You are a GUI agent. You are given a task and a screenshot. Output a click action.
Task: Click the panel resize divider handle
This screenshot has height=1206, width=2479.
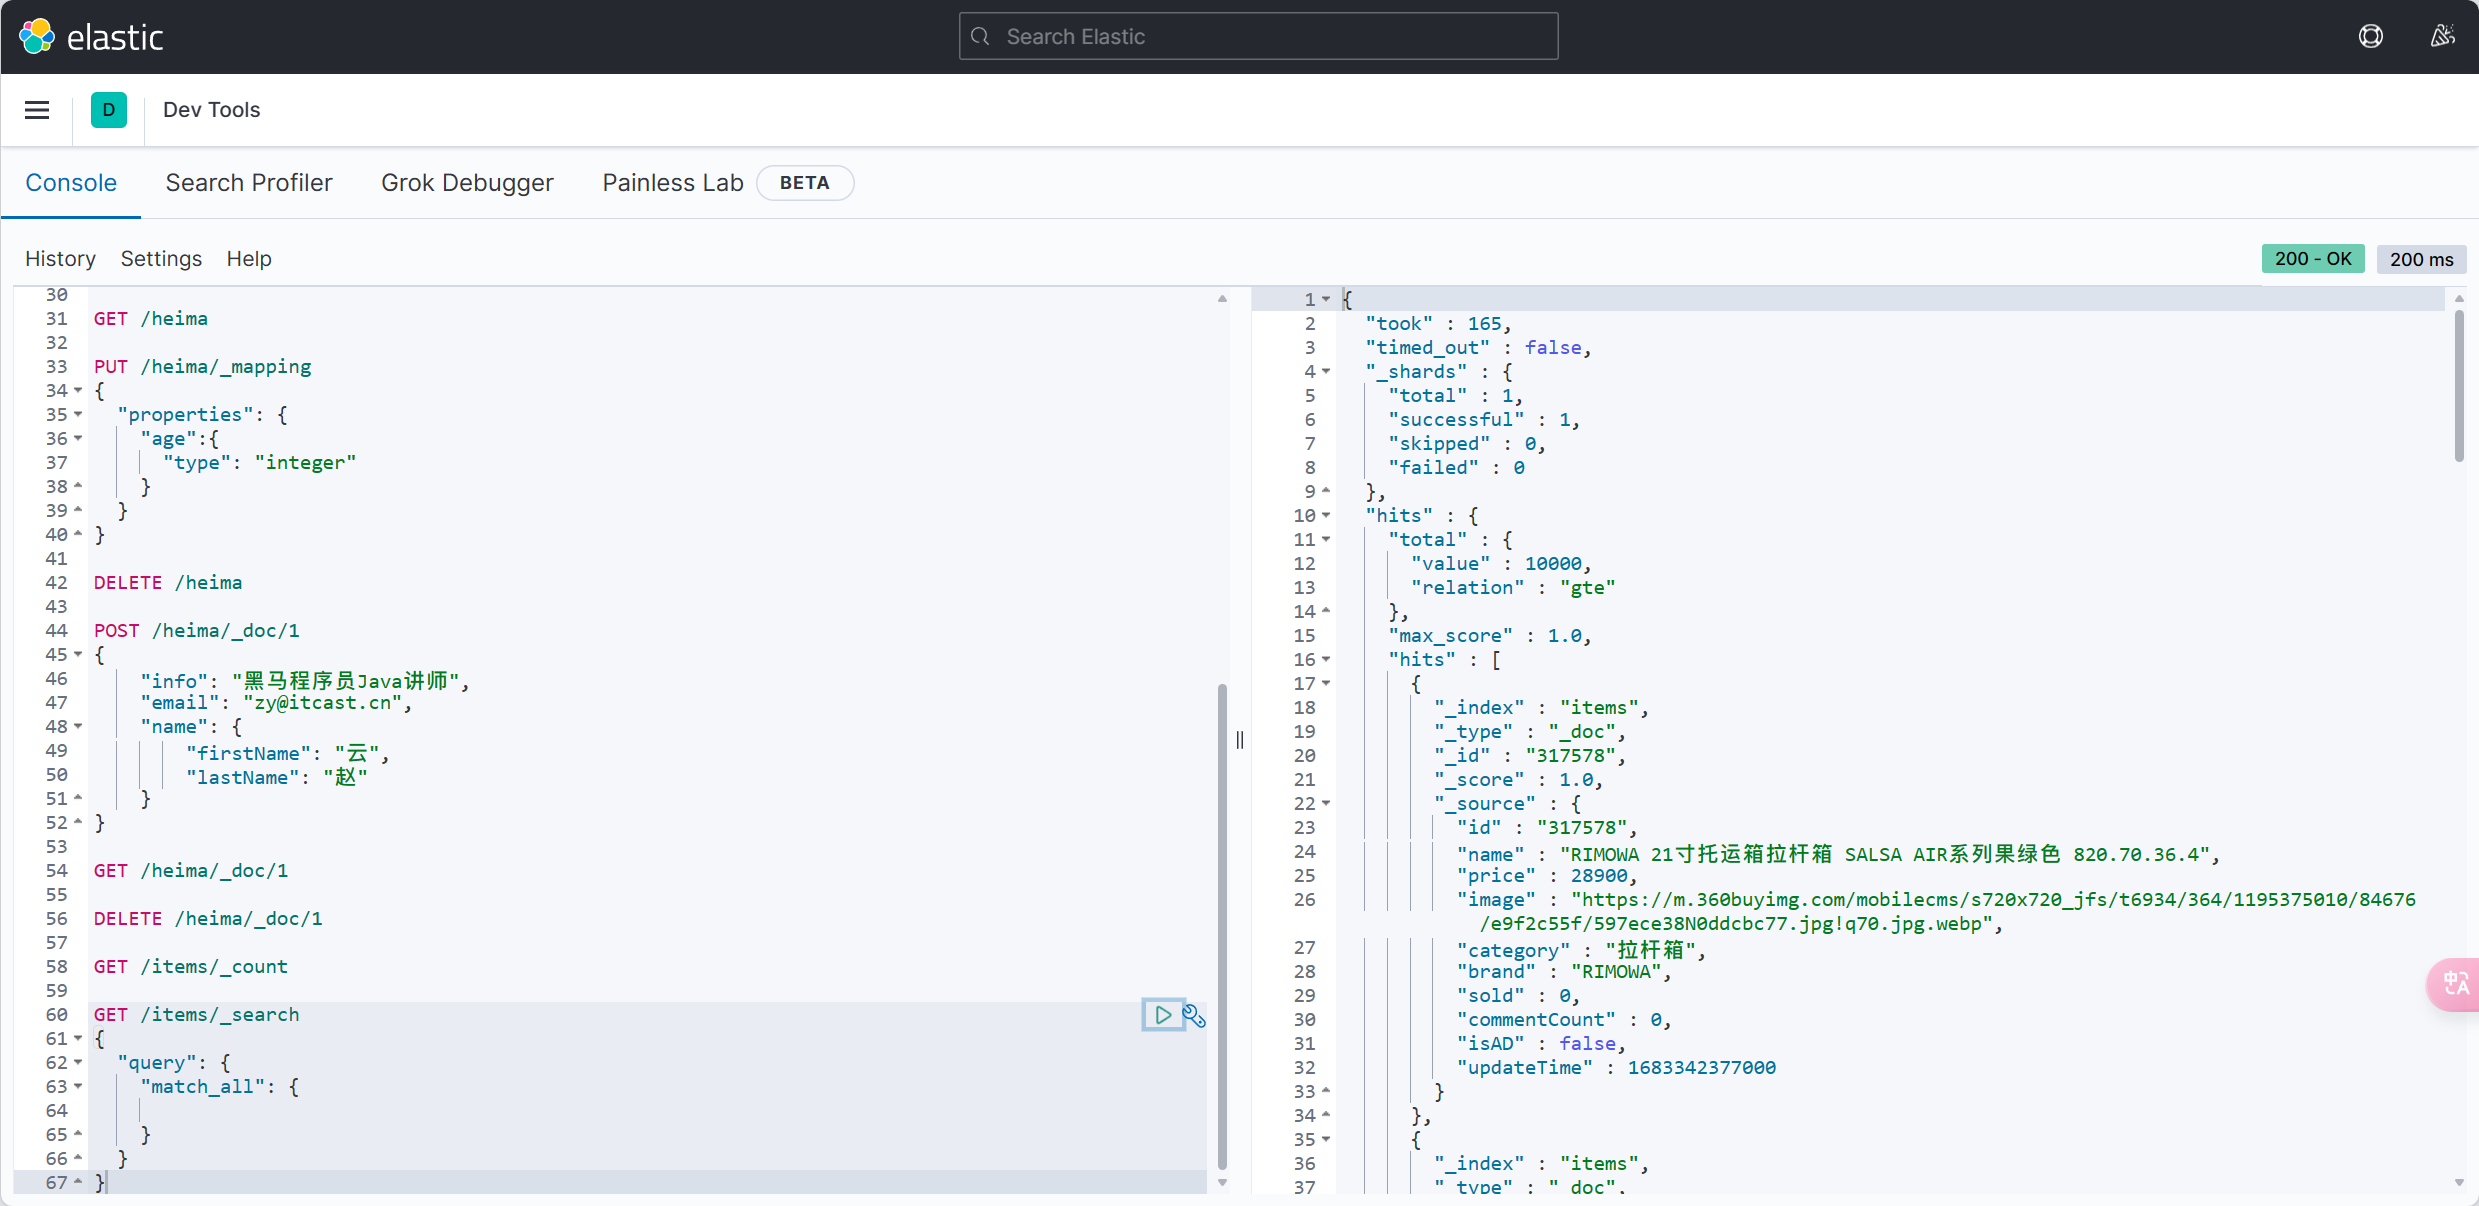tap(1240, 740)
